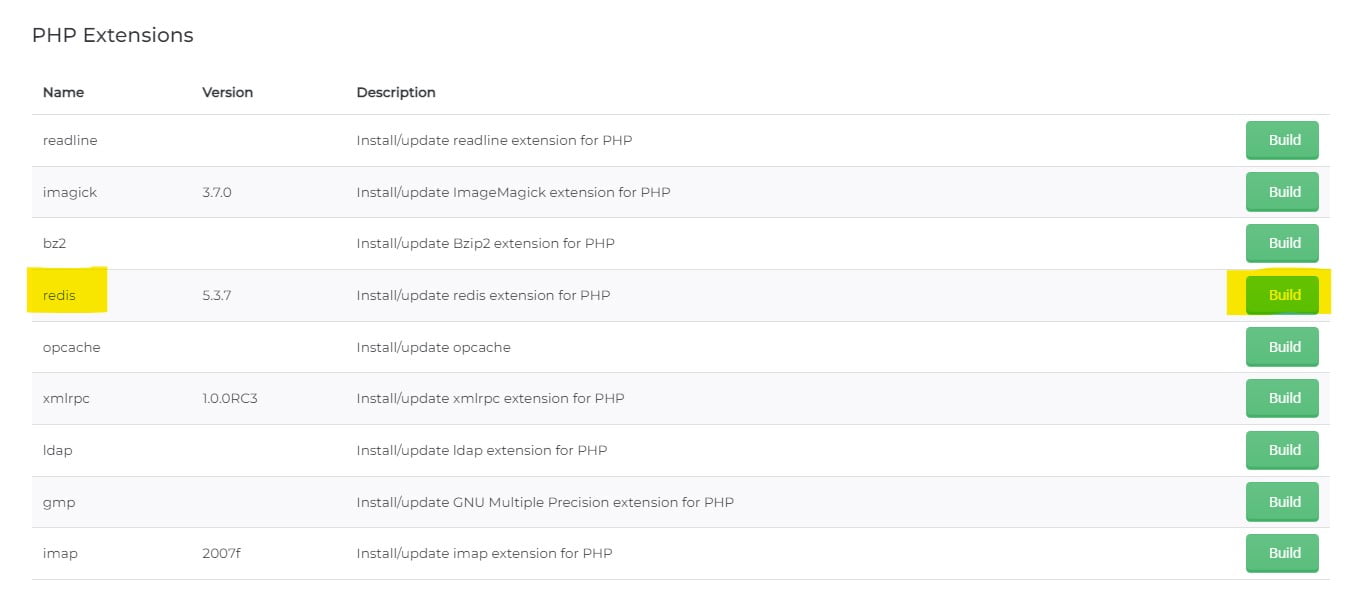1359x607 pixels.
Task: Build the redis extension
Action: tap(1282, 294)
